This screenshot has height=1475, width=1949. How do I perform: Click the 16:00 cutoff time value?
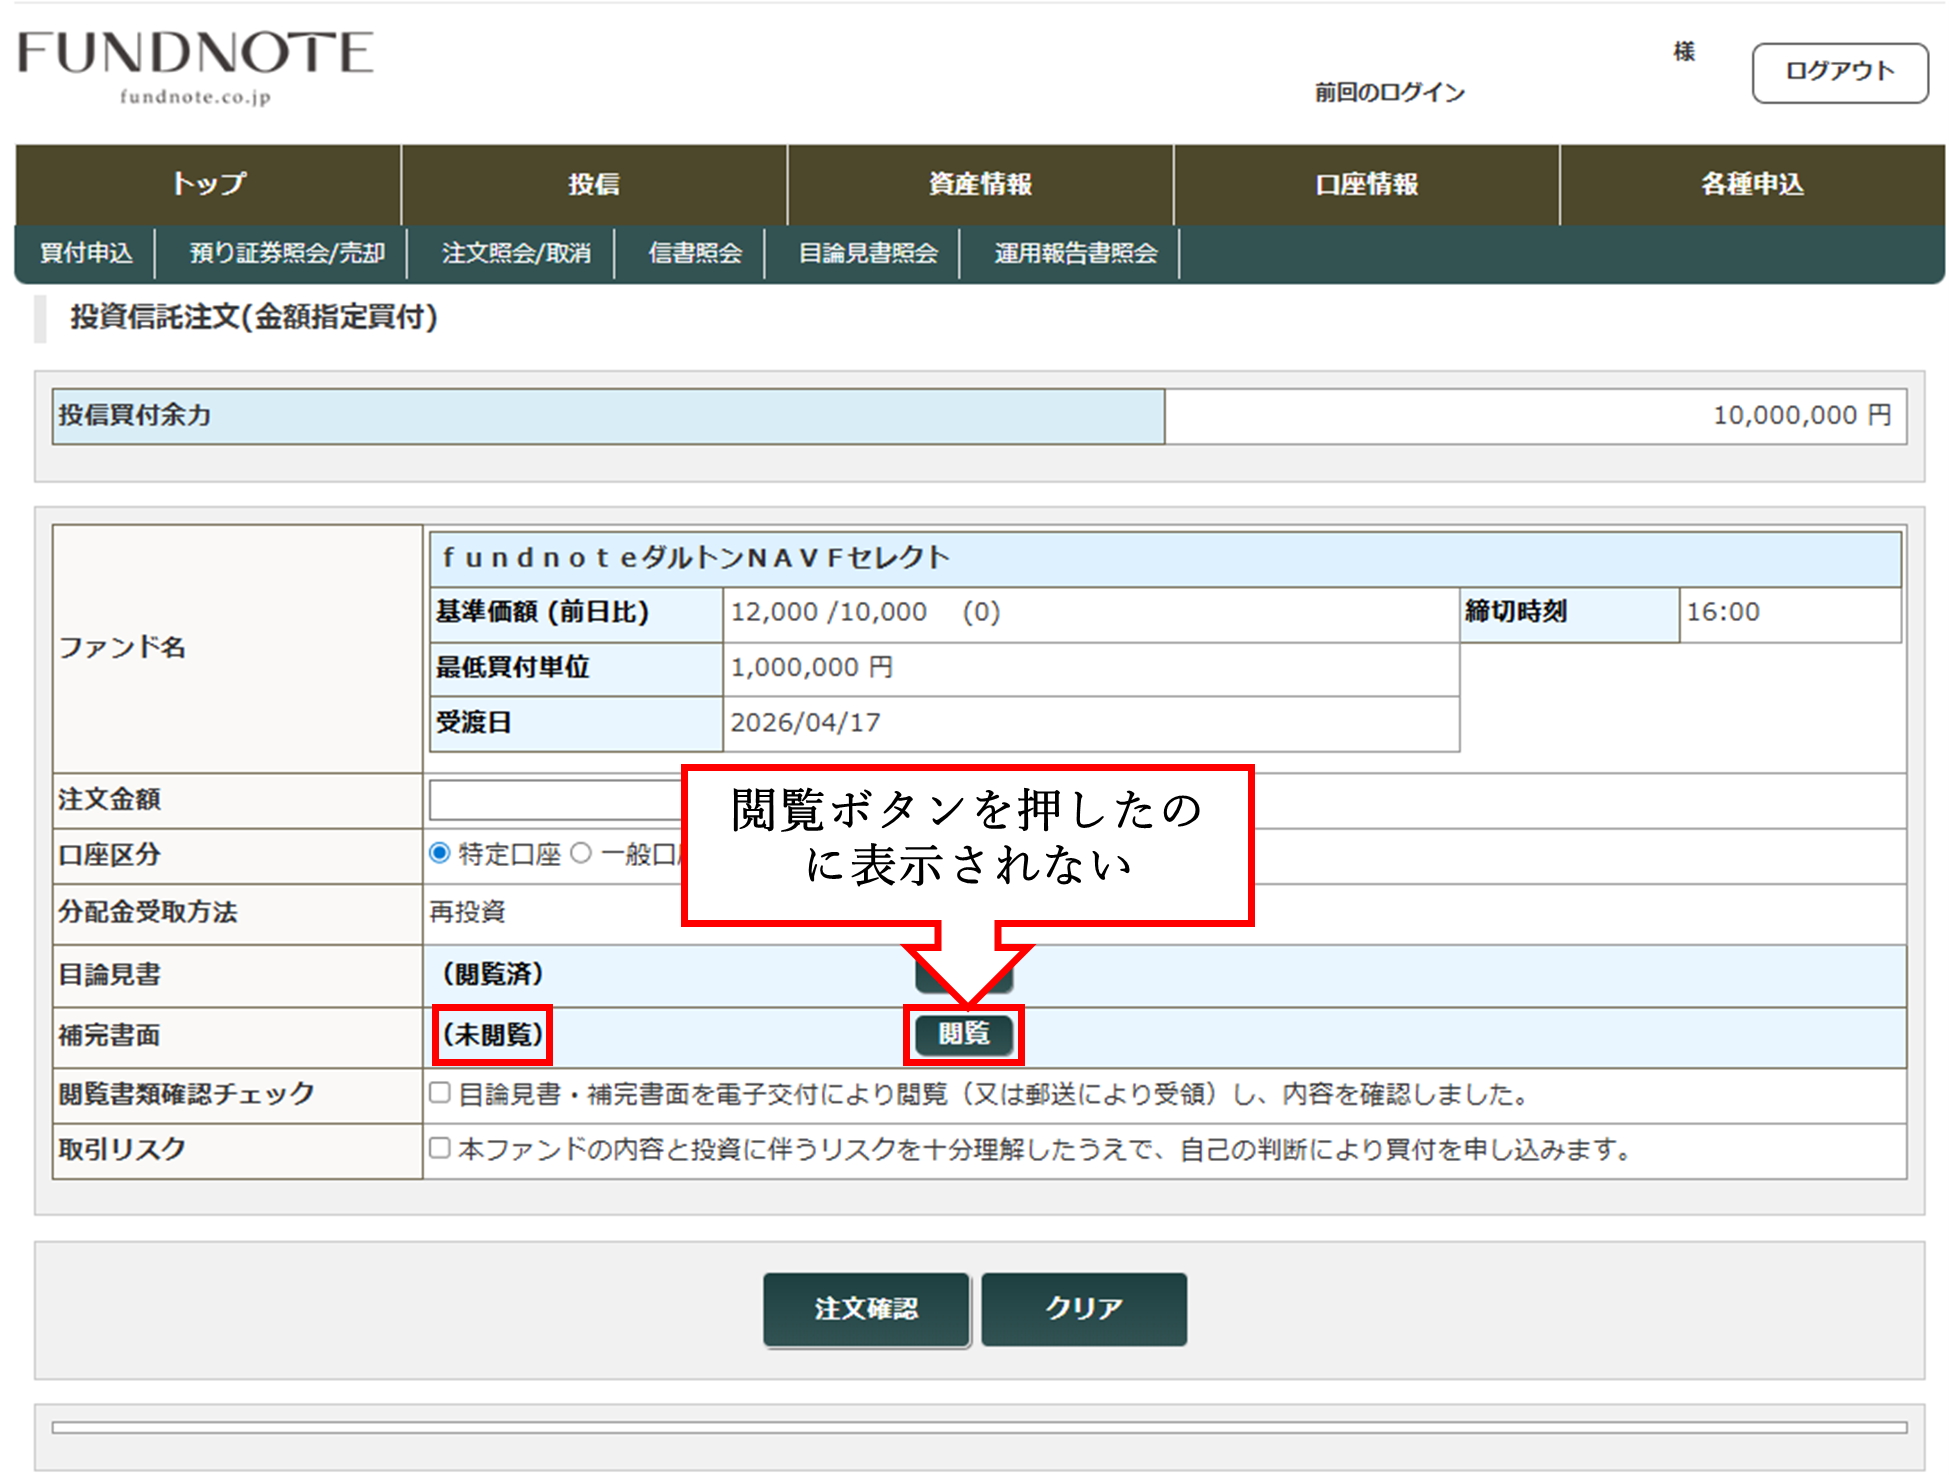(x=1722, y=611)
